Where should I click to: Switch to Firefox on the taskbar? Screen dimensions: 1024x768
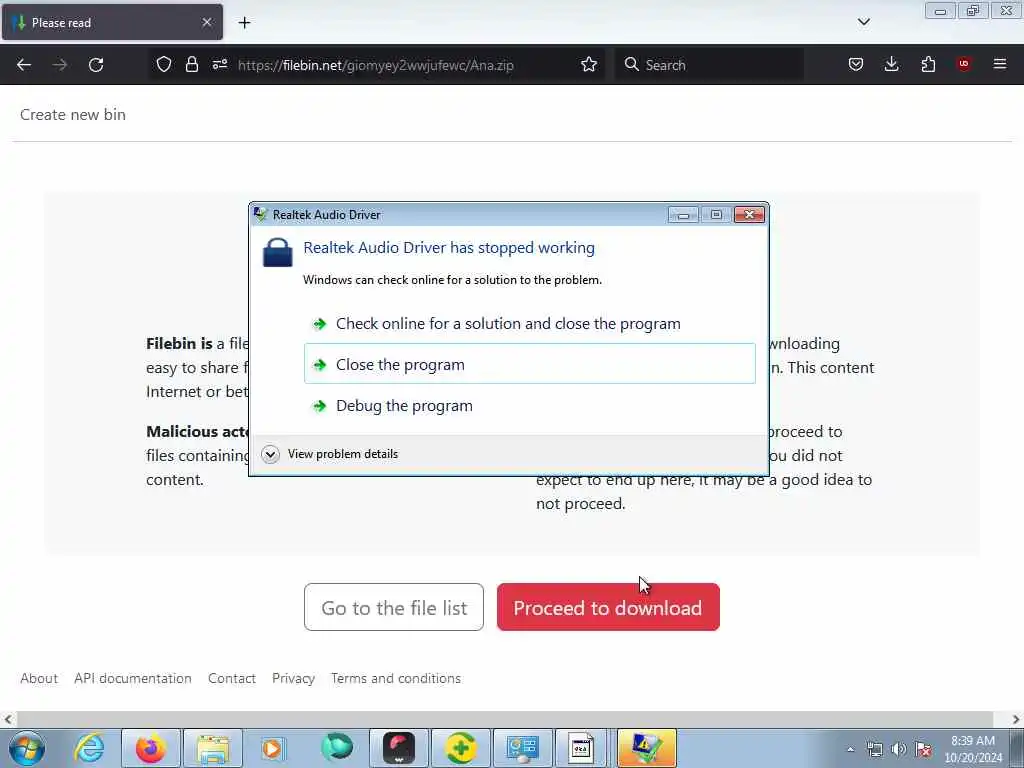pyautogui.click(x=151, y=748)
